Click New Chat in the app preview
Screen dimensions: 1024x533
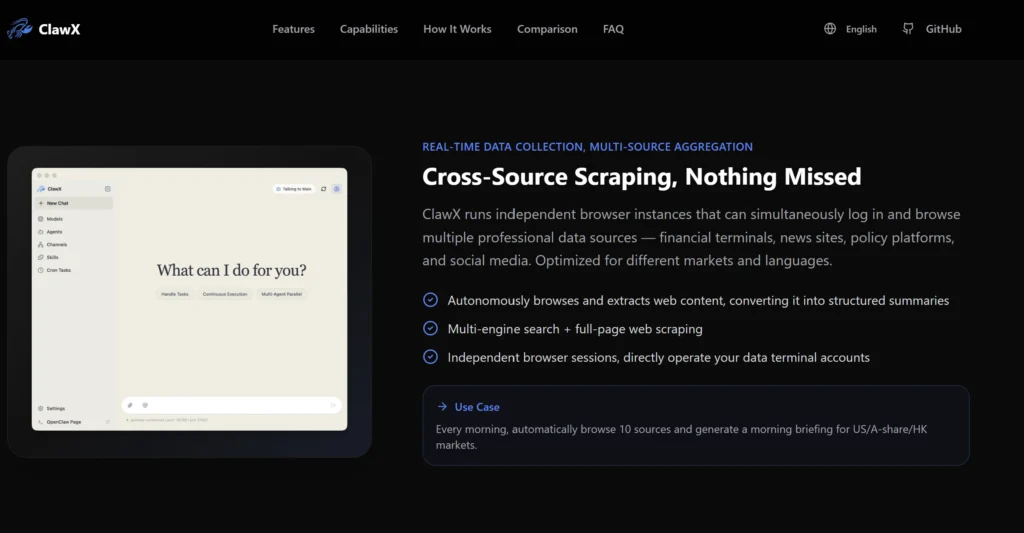tap(74, 203)
